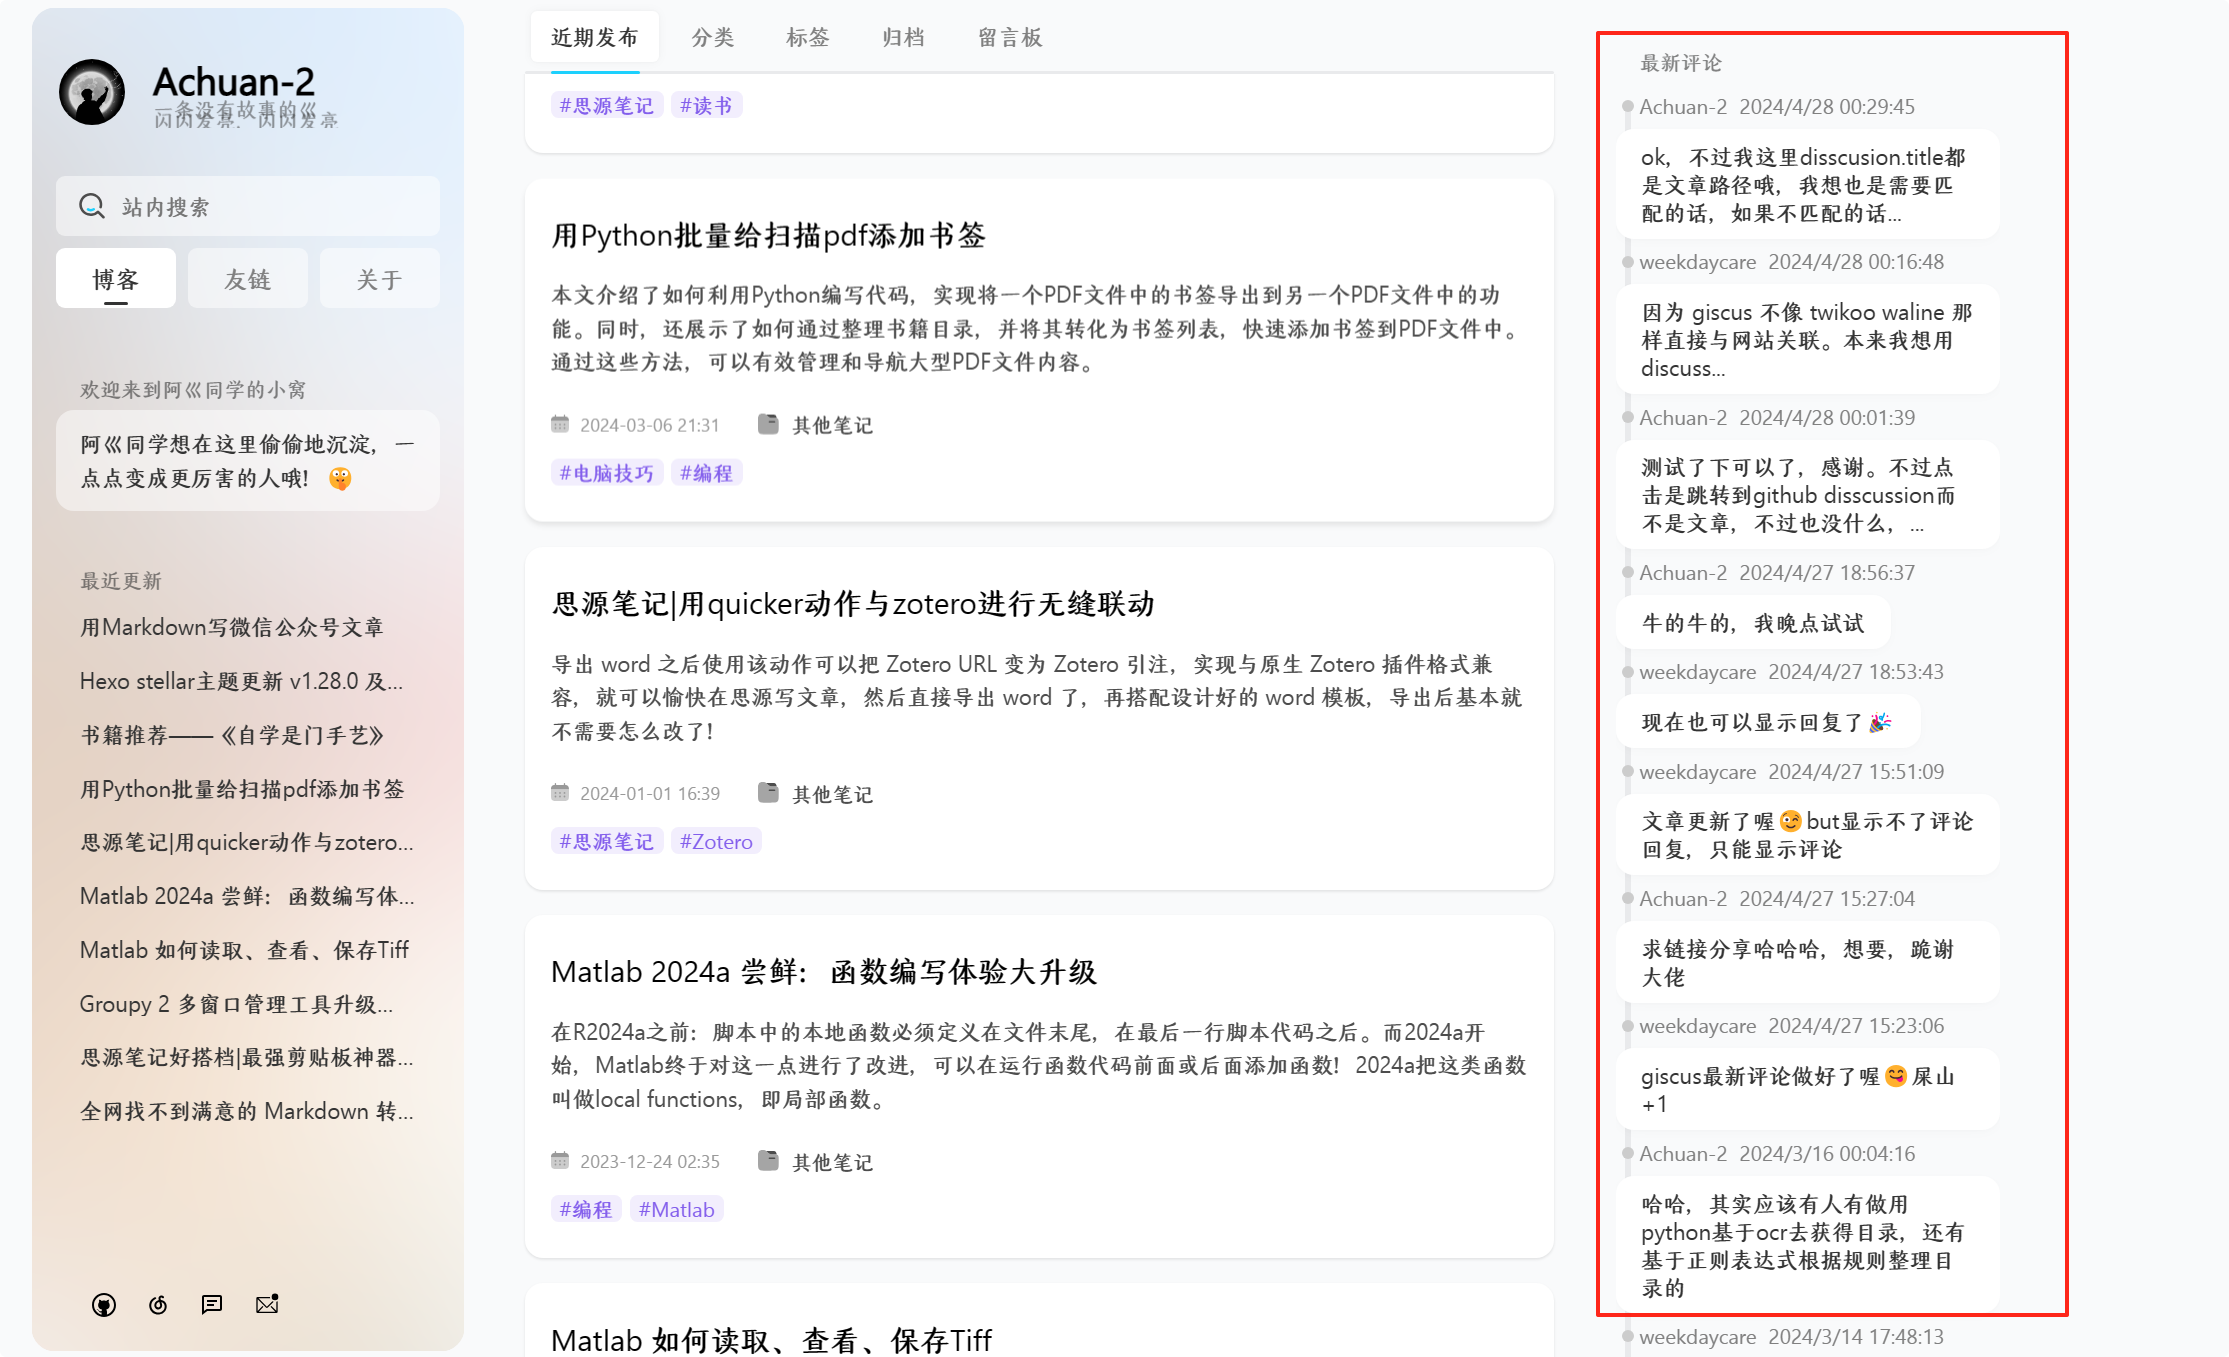Open article 用Python批量给扫描pdf添加书签
The width and height of the screenshot is (2229, 1357).
point(768,236)
